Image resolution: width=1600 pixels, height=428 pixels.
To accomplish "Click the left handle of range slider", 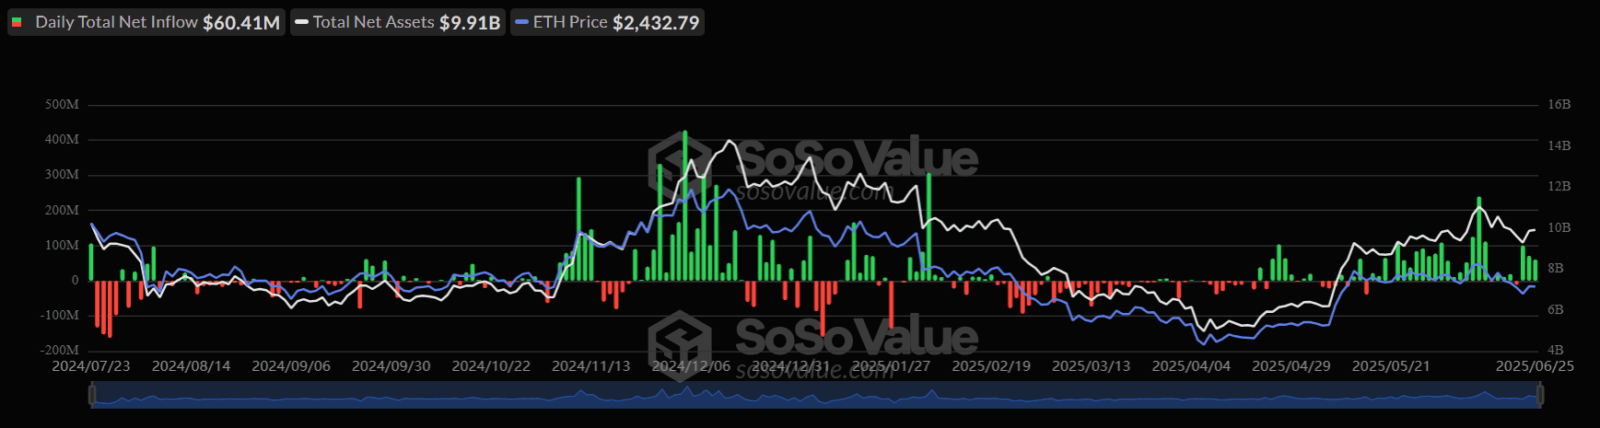I will click(x=92, y=395).
